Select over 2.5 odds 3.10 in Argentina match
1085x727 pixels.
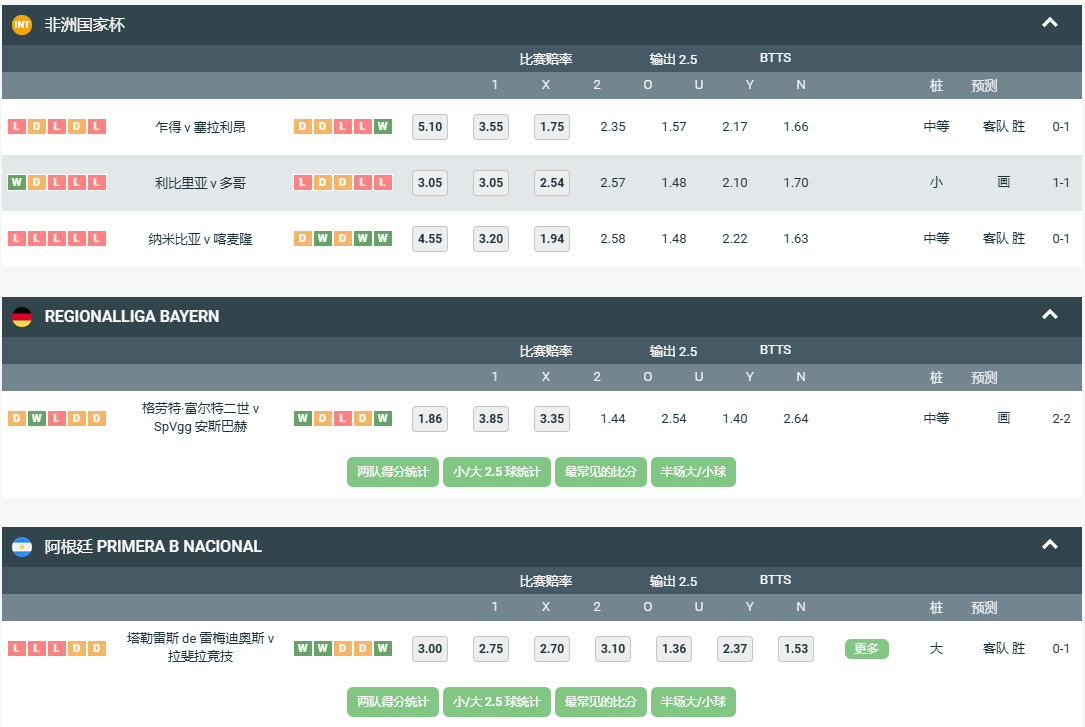(x=613, y=649)
